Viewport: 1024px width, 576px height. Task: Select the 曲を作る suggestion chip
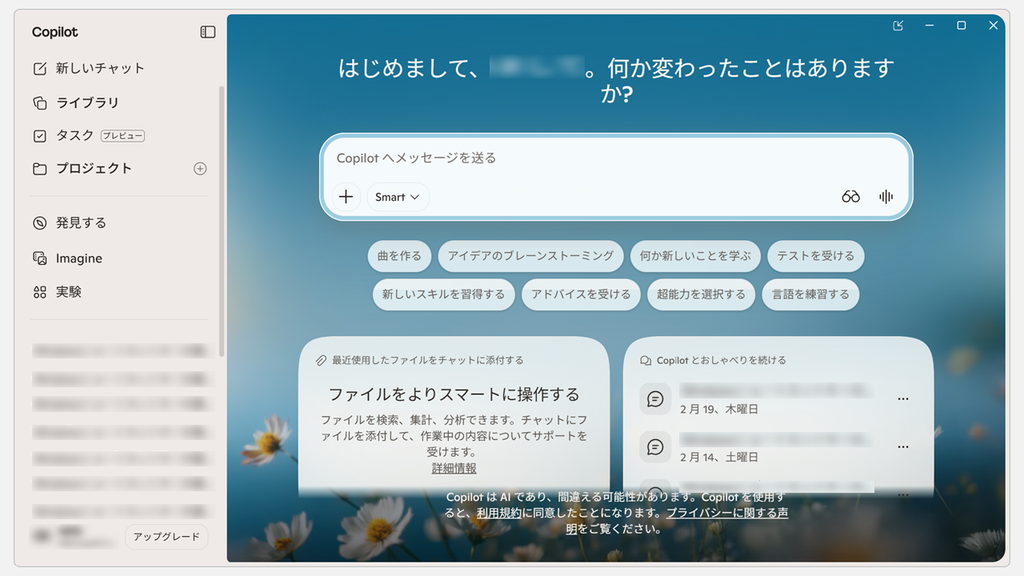(x=400, y=256)
